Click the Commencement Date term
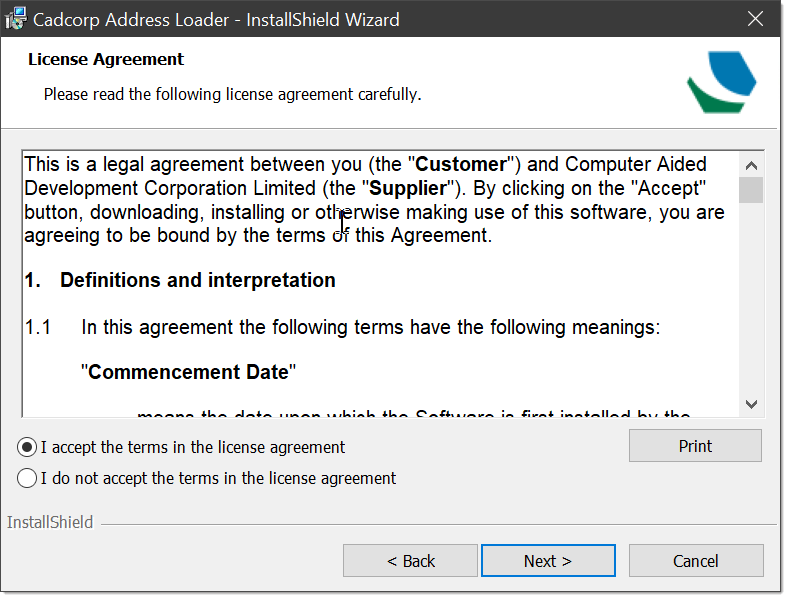 tap(188, 372)
